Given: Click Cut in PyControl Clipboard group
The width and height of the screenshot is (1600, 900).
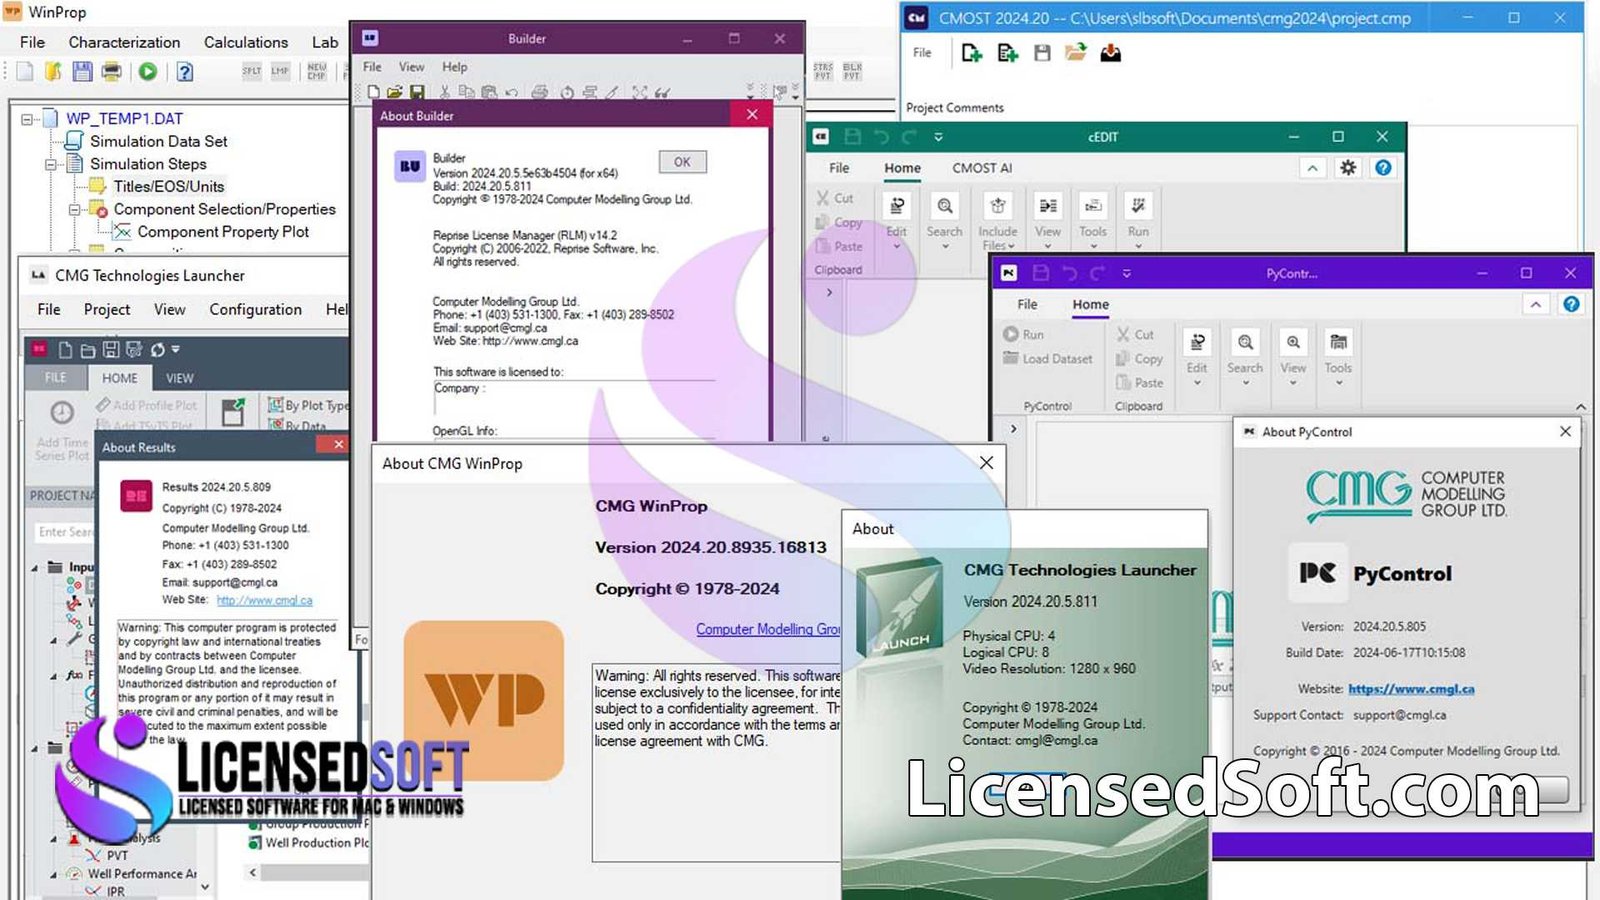Looking at the screenshot, I should 1135,335.
